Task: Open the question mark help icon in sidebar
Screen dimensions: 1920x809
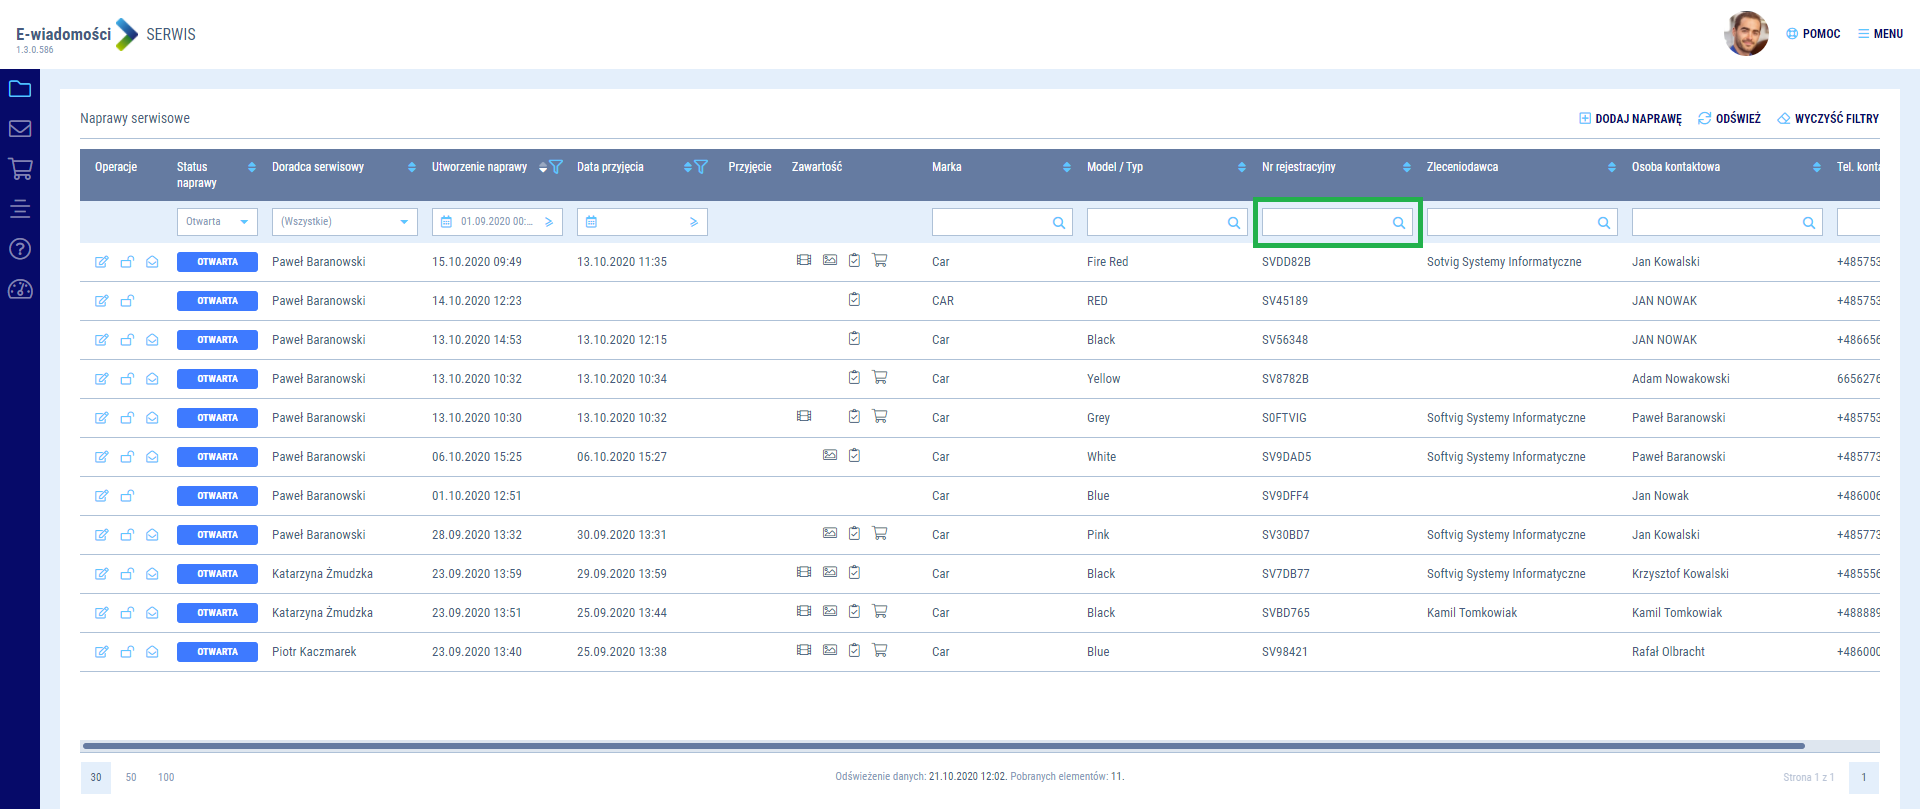Action: coord(20,249)
